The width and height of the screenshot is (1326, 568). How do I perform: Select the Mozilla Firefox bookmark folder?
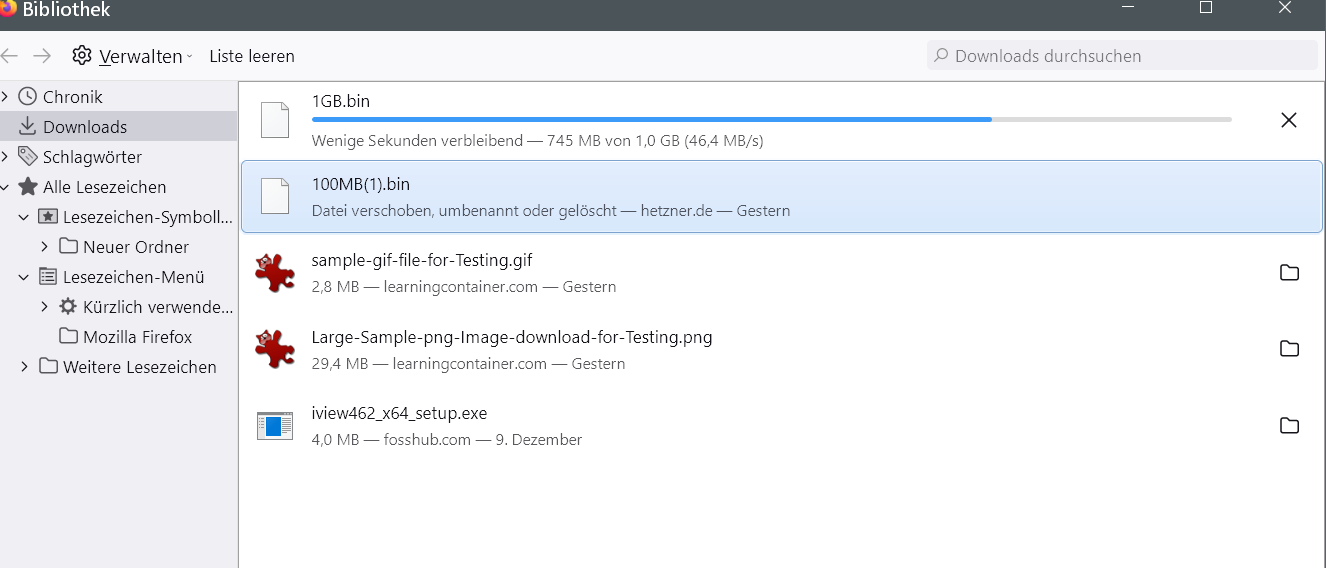tap(137, 337)
